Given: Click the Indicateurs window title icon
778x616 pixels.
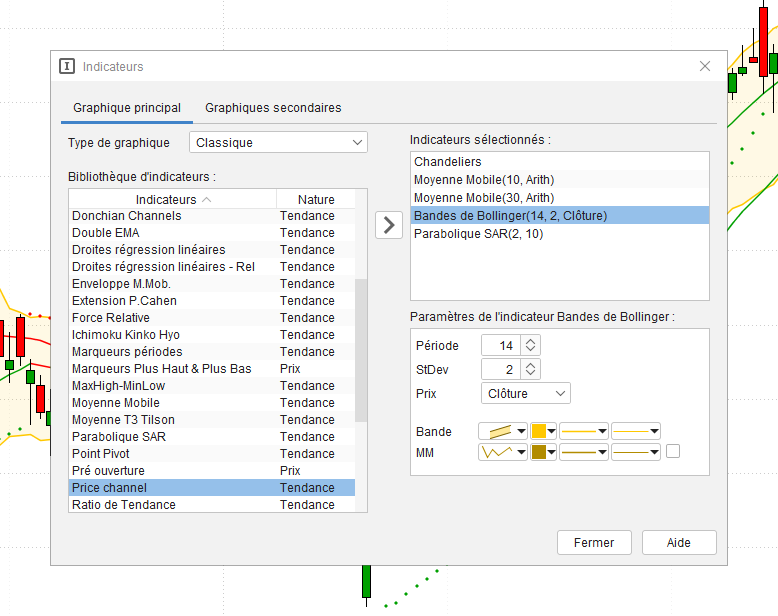Looking at the screenshot, I should 67,67.
